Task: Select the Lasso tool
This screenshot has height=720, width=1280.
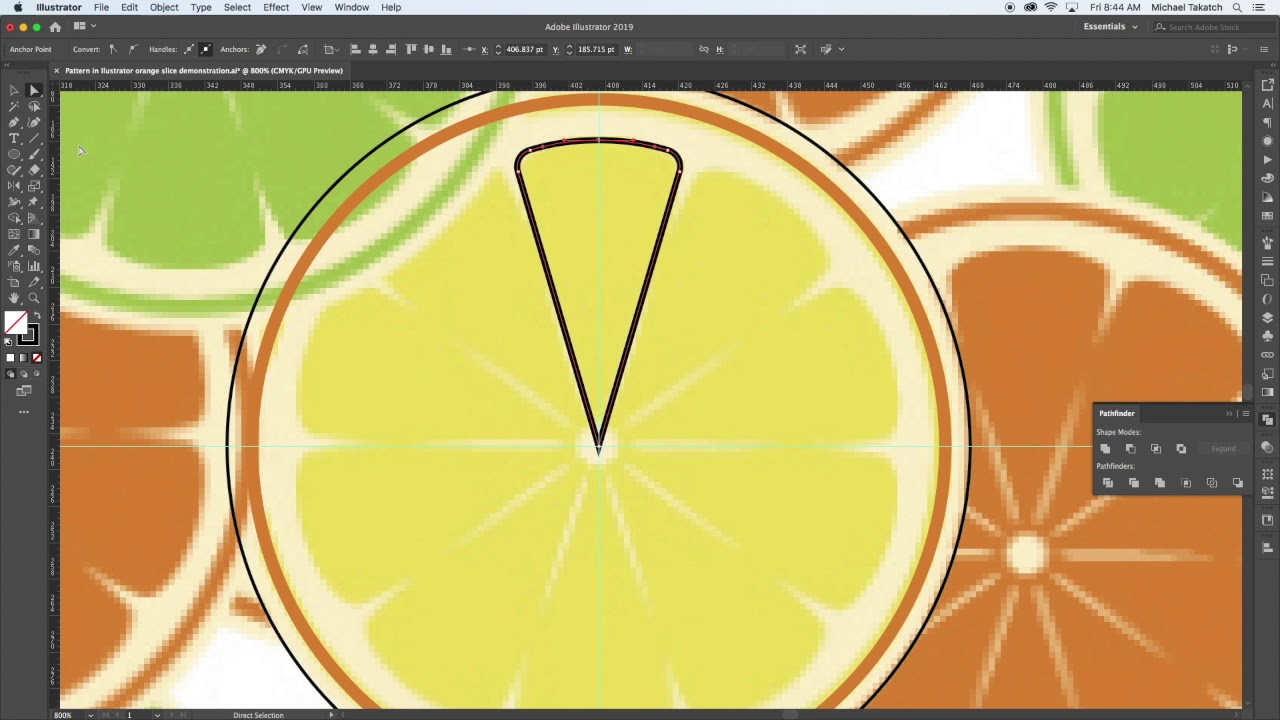Action: 34,106
